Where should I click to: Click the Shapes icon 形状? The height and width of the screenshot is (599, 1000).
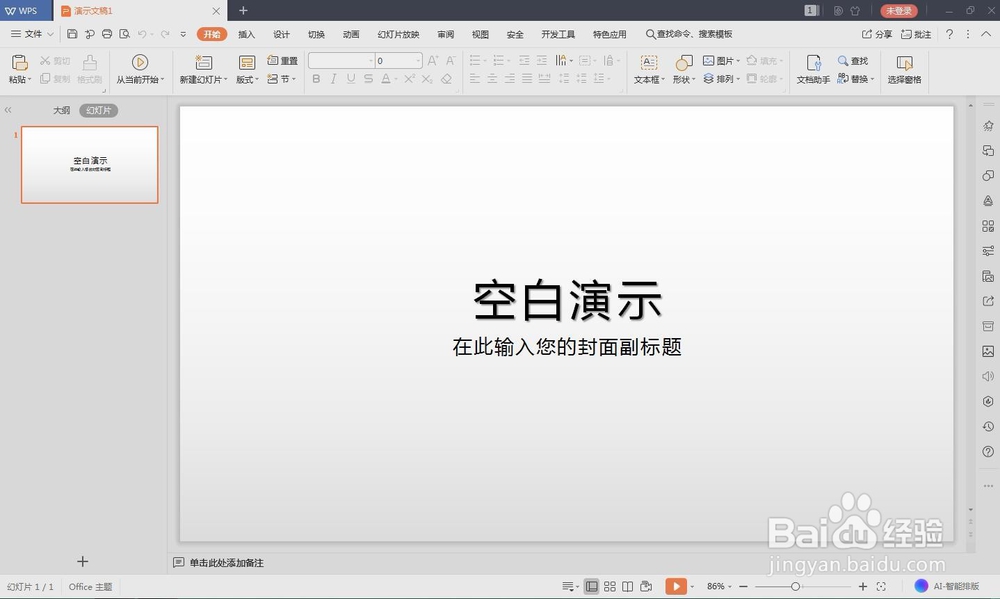[684, 63]
